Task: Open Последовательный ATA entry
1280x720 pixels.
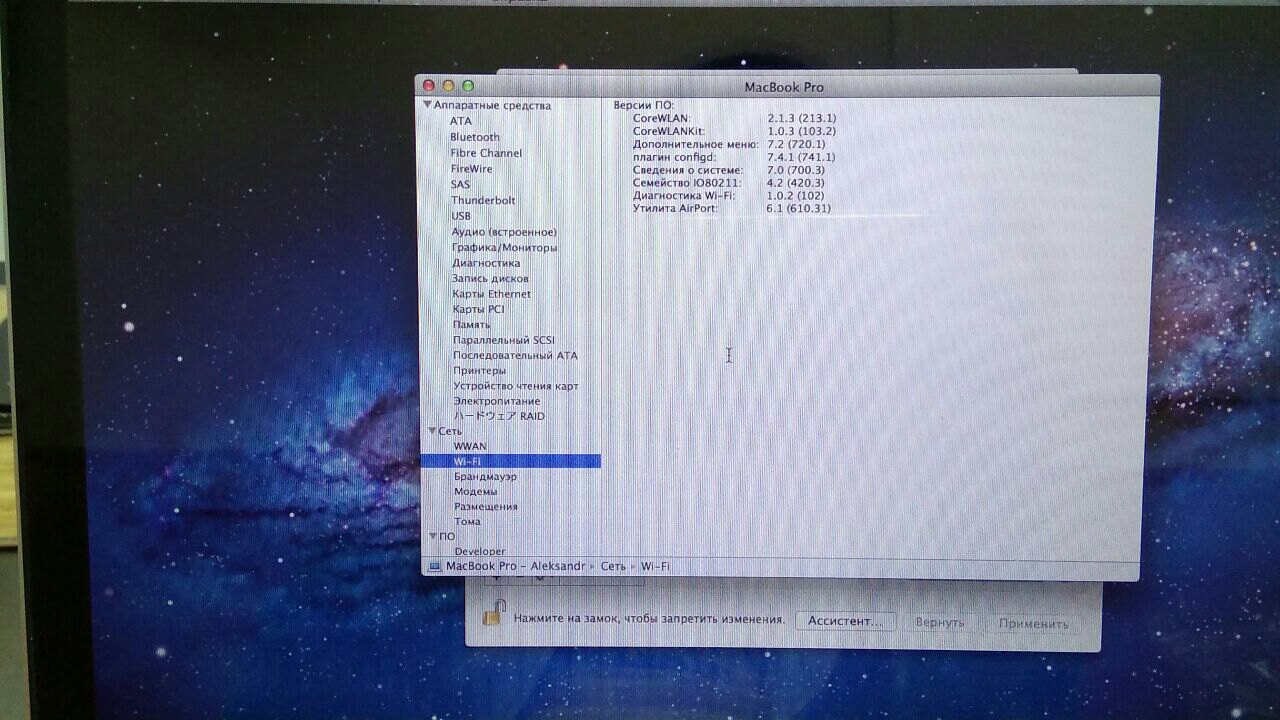Action: point(515,355)
